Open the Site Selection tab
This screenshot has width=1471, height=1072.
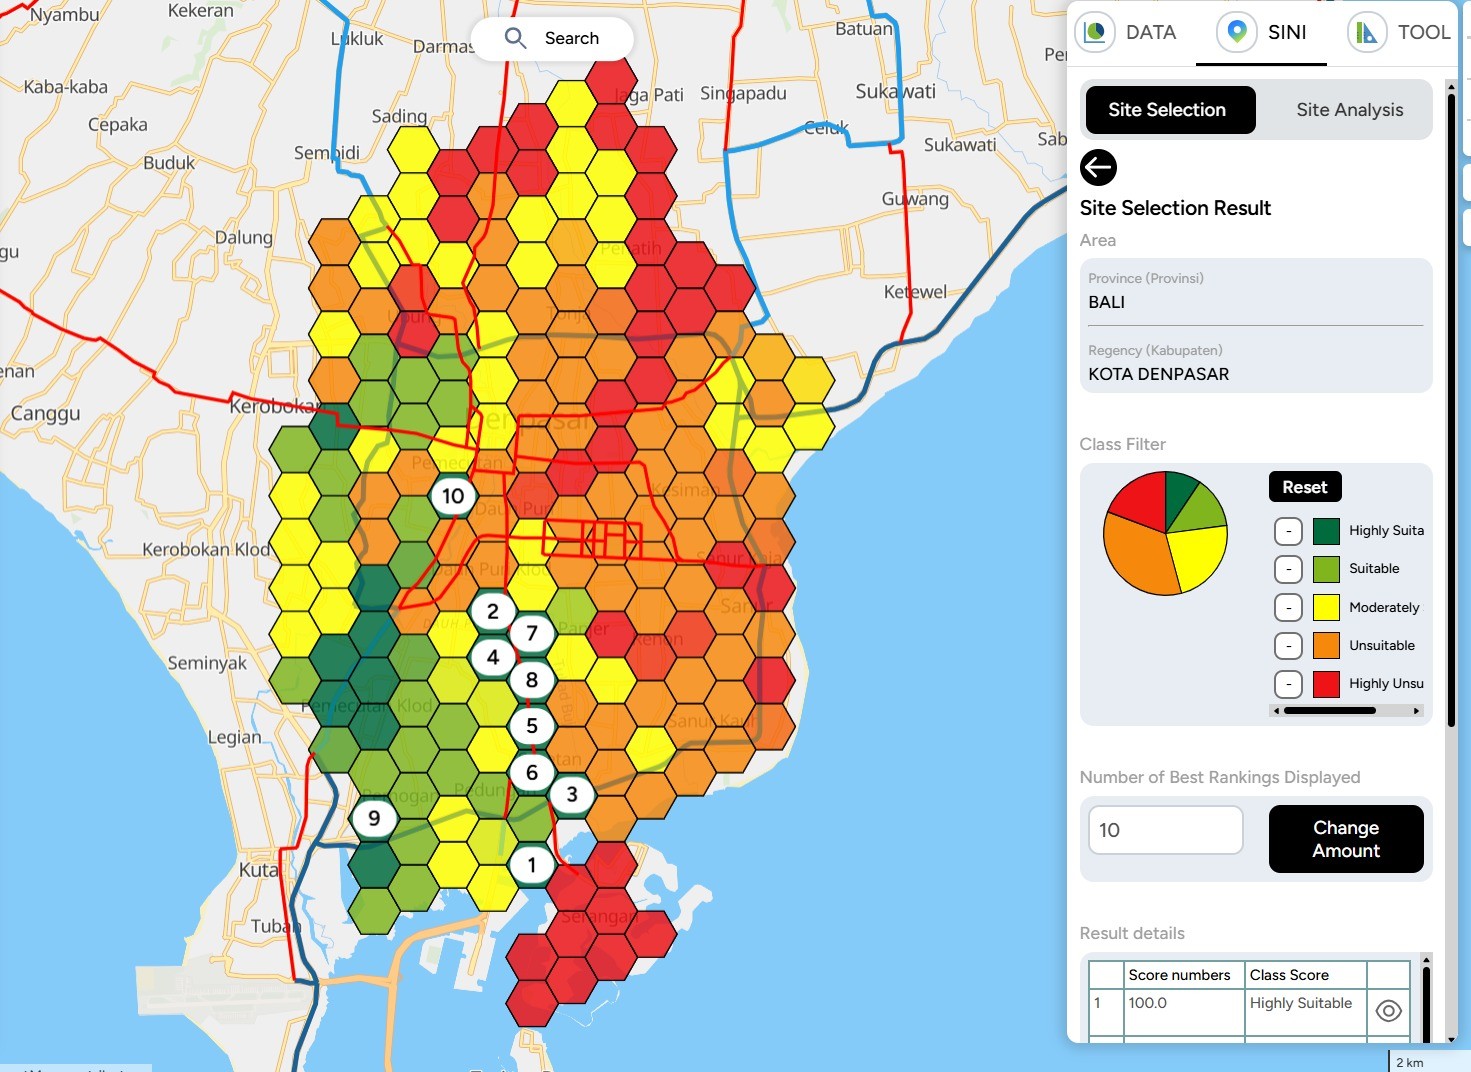(1167, 110)
